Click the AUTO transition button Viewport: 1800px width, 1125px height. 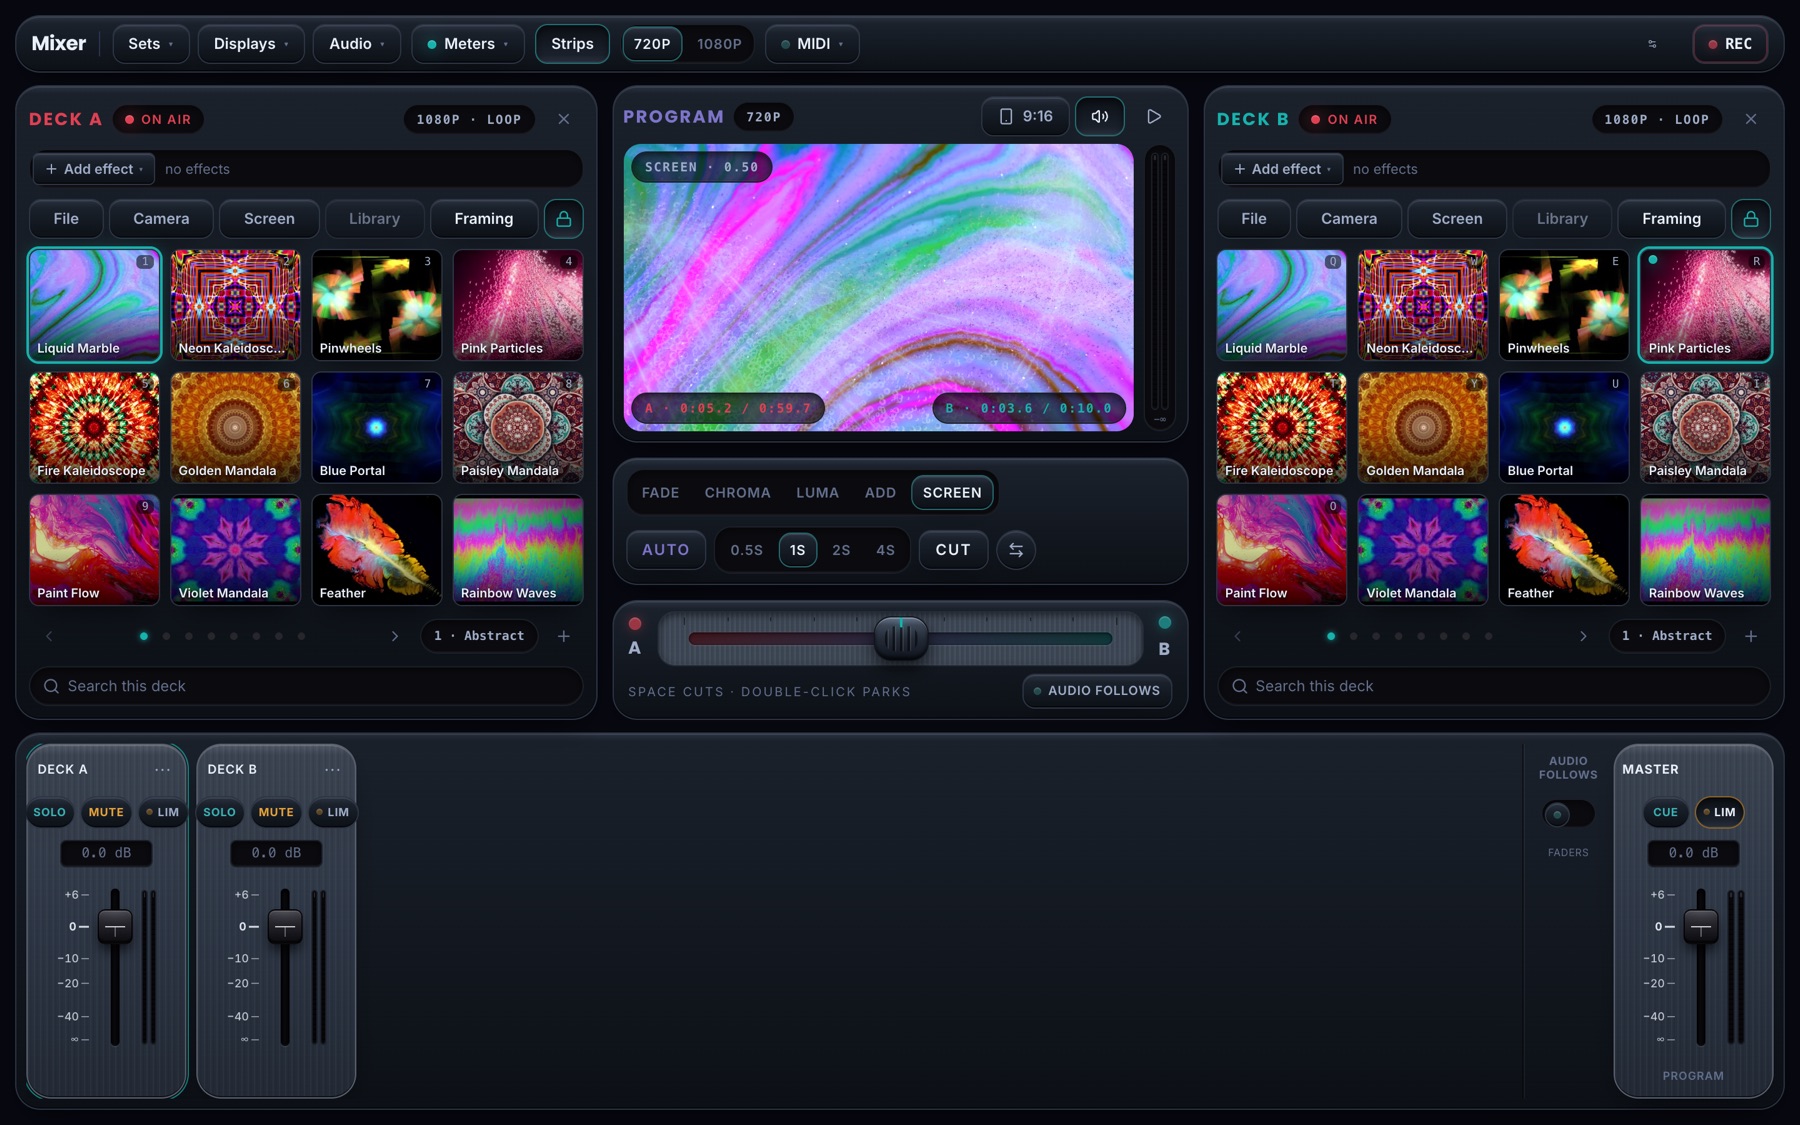click(665, 550)
